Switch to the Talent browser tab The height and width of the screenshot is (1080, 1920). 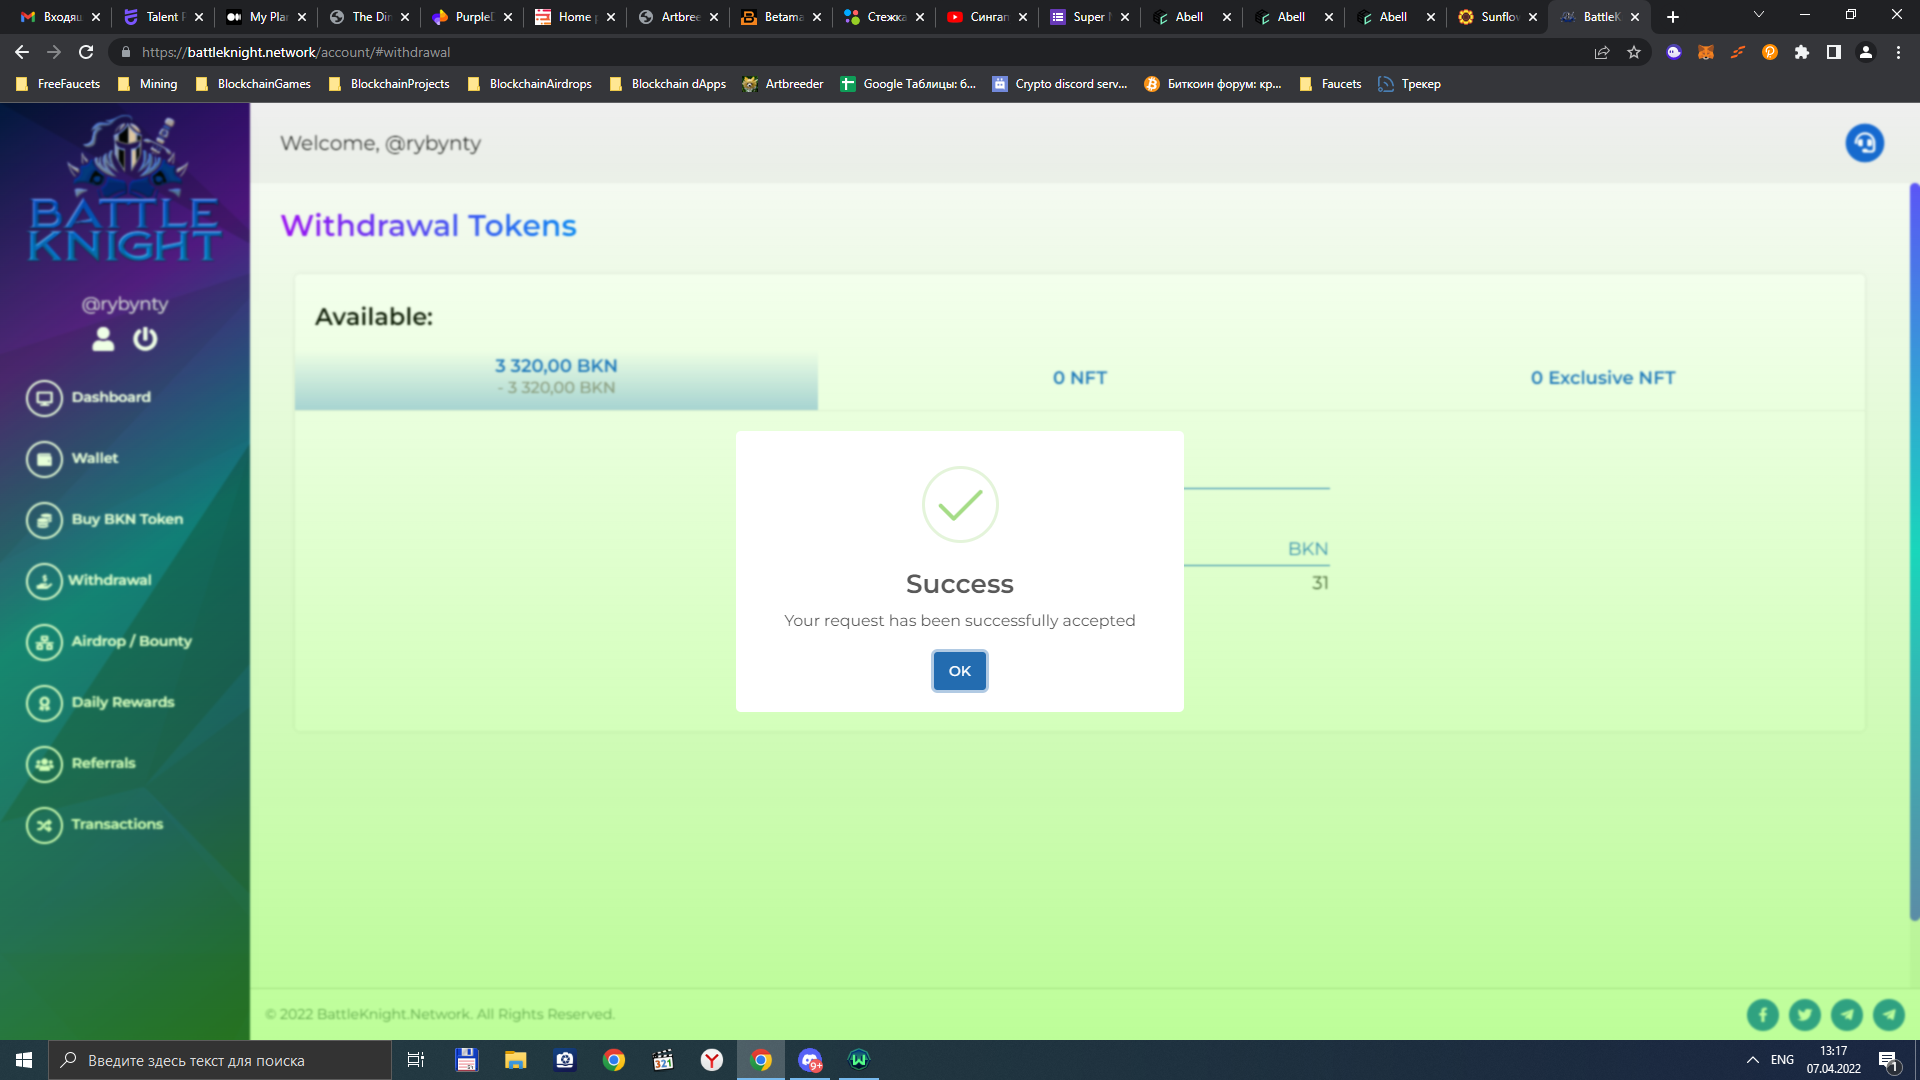coord(162,17)
